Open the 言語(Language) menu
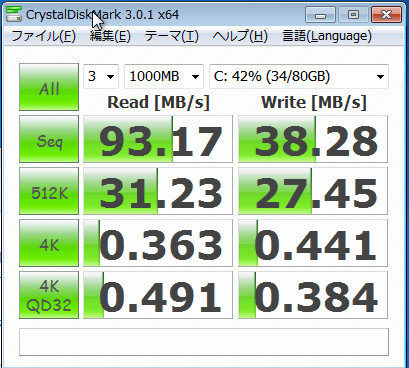The image size is (409, 368). click(327, 36)
